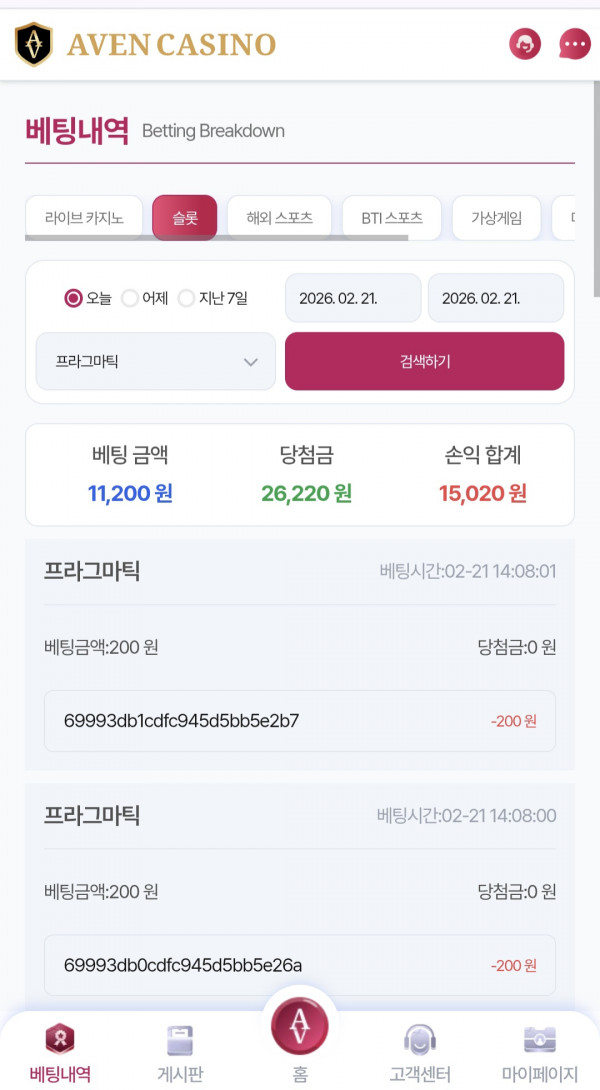This screenshot has height=1090, width=600.
Task: Open the chat message bubble icon in header
Action: [x=573, y=44]
